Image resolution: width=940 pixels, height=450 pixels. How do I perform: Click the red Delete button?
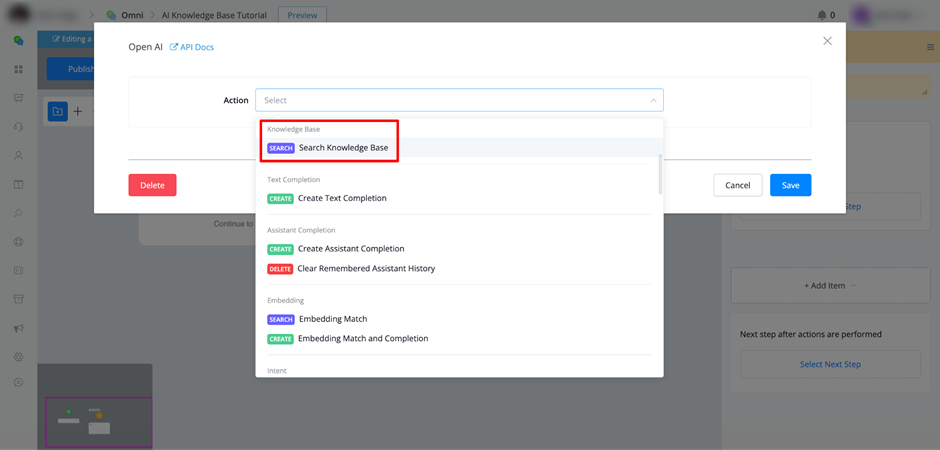coord(152,185)
